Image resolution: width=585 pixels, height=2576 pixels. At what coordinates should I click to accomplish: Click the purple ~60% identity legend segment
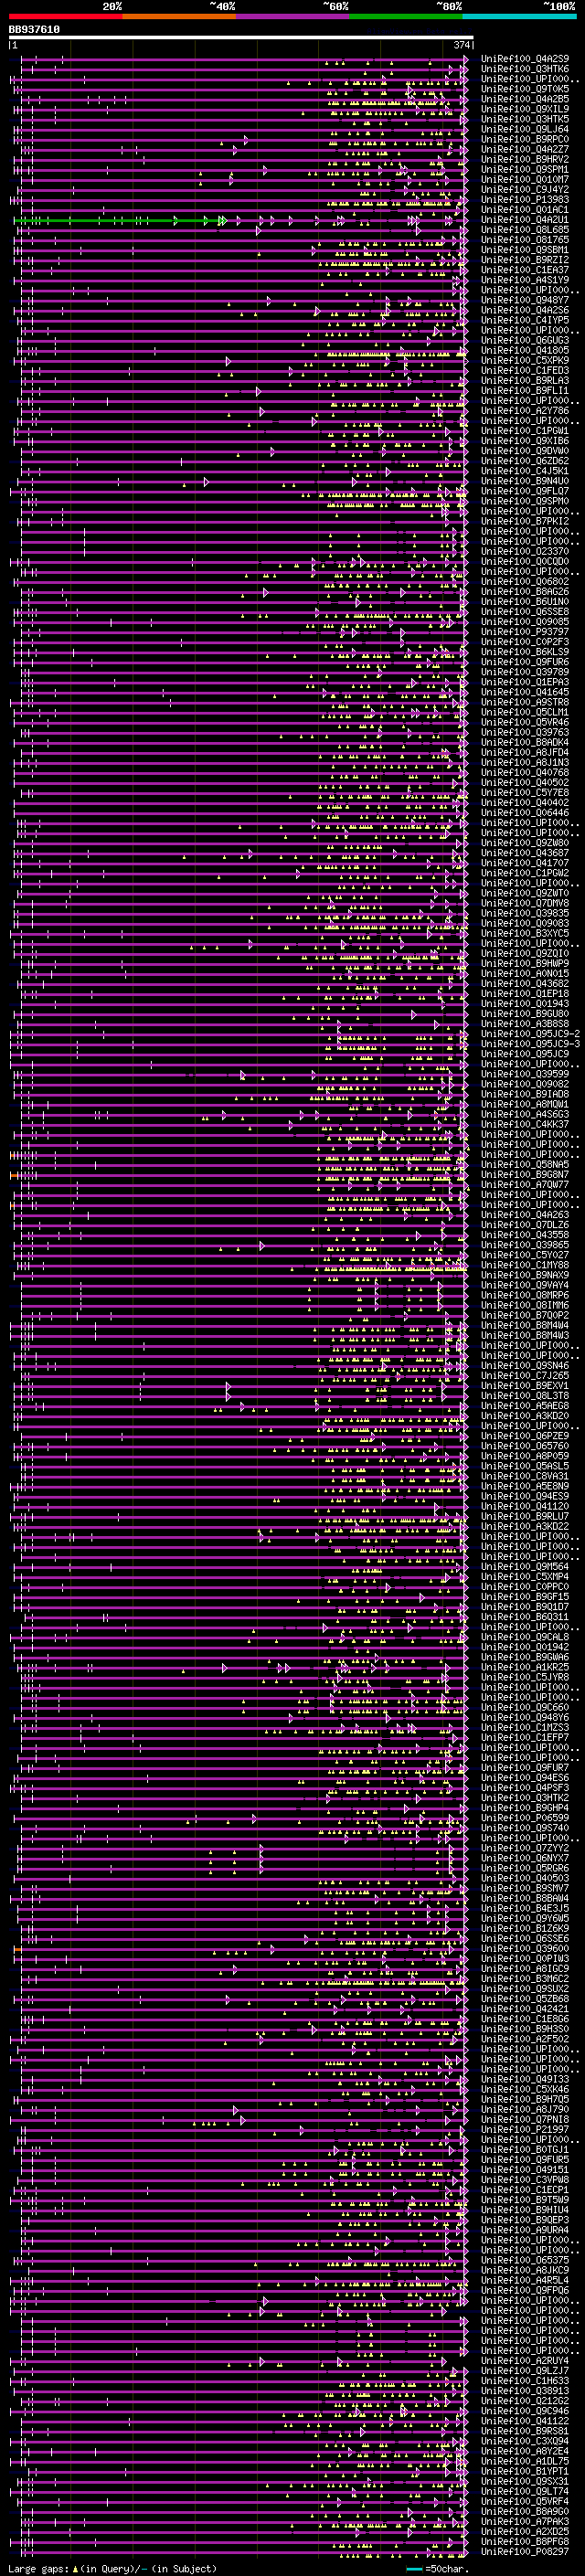click(293, 16)
